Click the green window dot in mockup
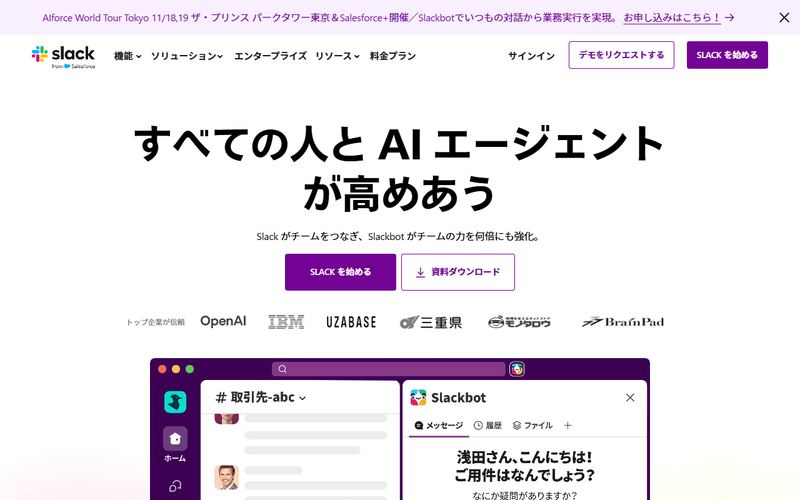This screenshot has height=500, width=800. point(190,369)
